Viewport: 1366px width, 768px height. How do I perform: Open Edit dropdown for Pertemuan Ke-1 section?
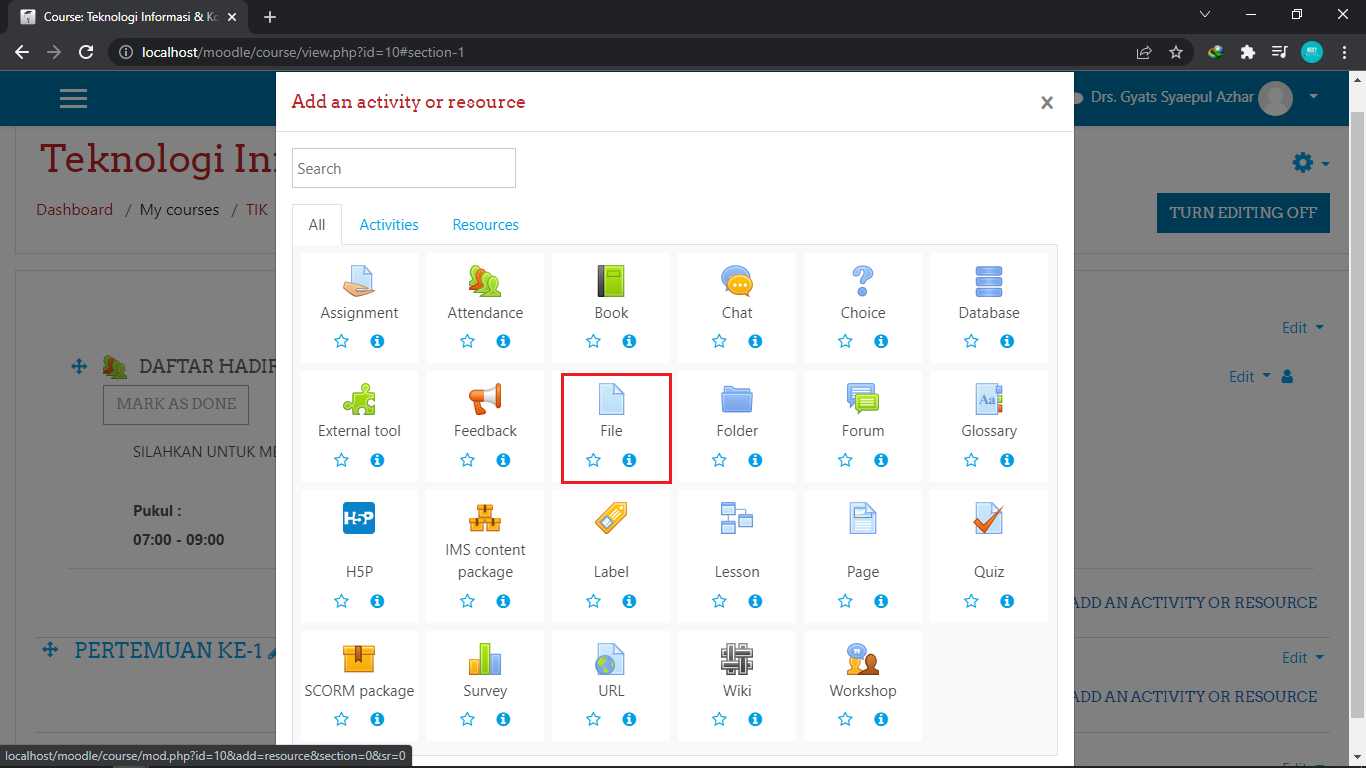point(1303,658)
